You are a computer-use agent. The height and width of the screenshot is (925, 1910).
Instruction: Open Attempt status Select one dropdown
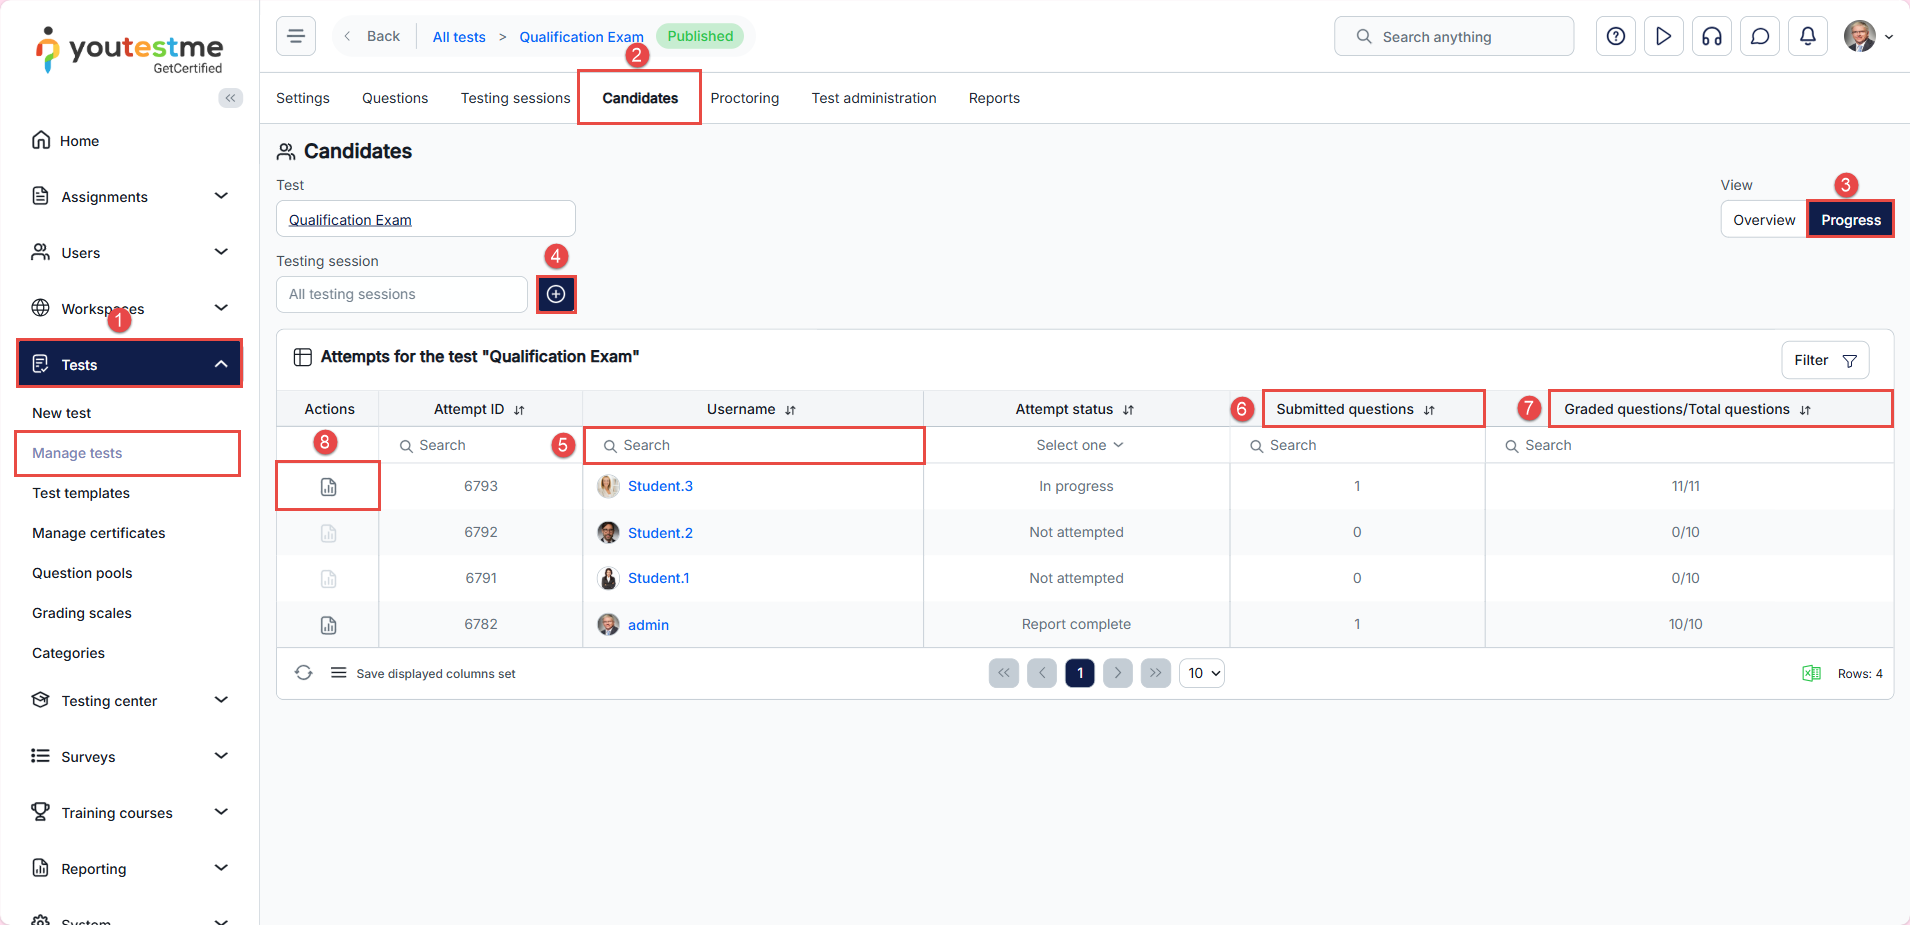pyautogui.click(x=1078, y=445)
